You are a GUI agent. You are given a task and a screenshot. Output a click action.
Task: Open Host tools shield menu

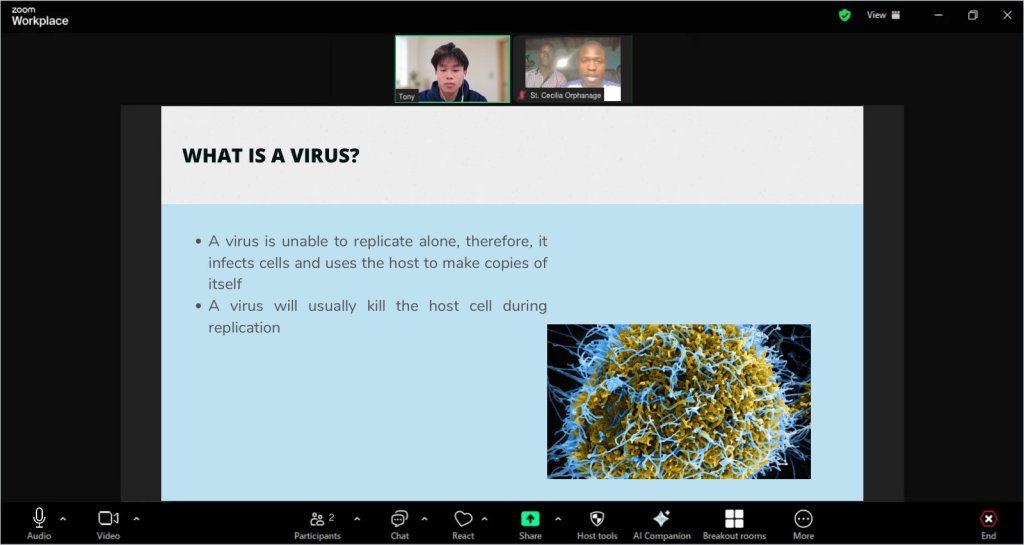pos(597,524)
